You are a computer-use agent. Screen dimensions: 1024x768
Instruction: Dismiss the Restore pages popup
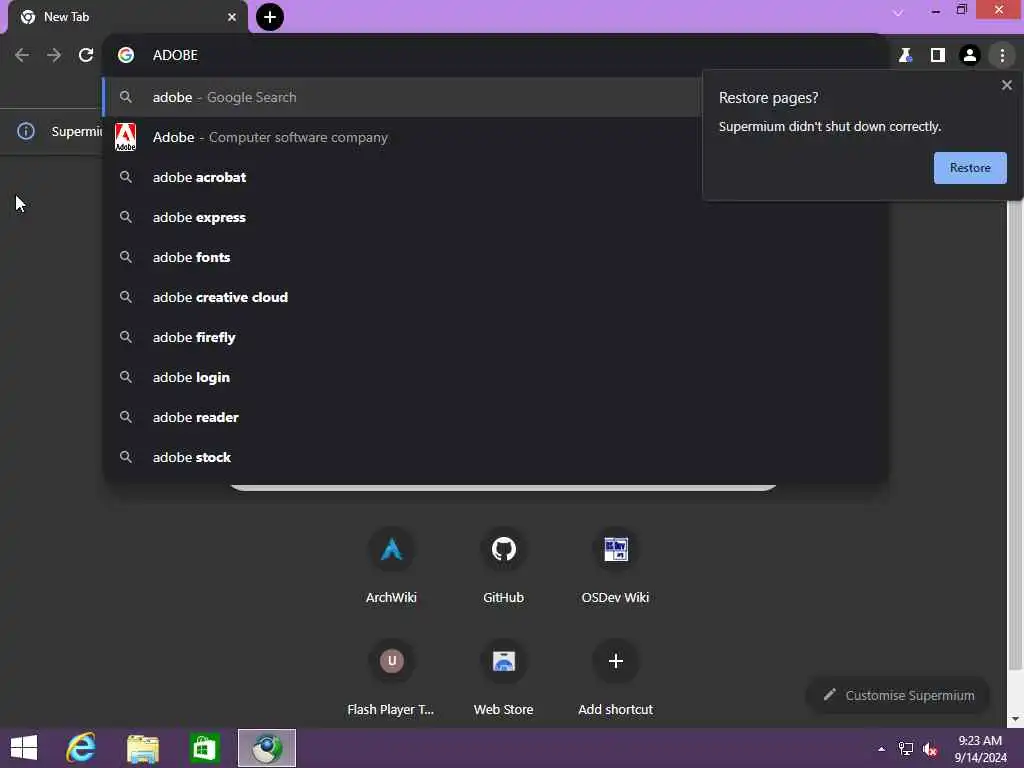pos(1006,85)
